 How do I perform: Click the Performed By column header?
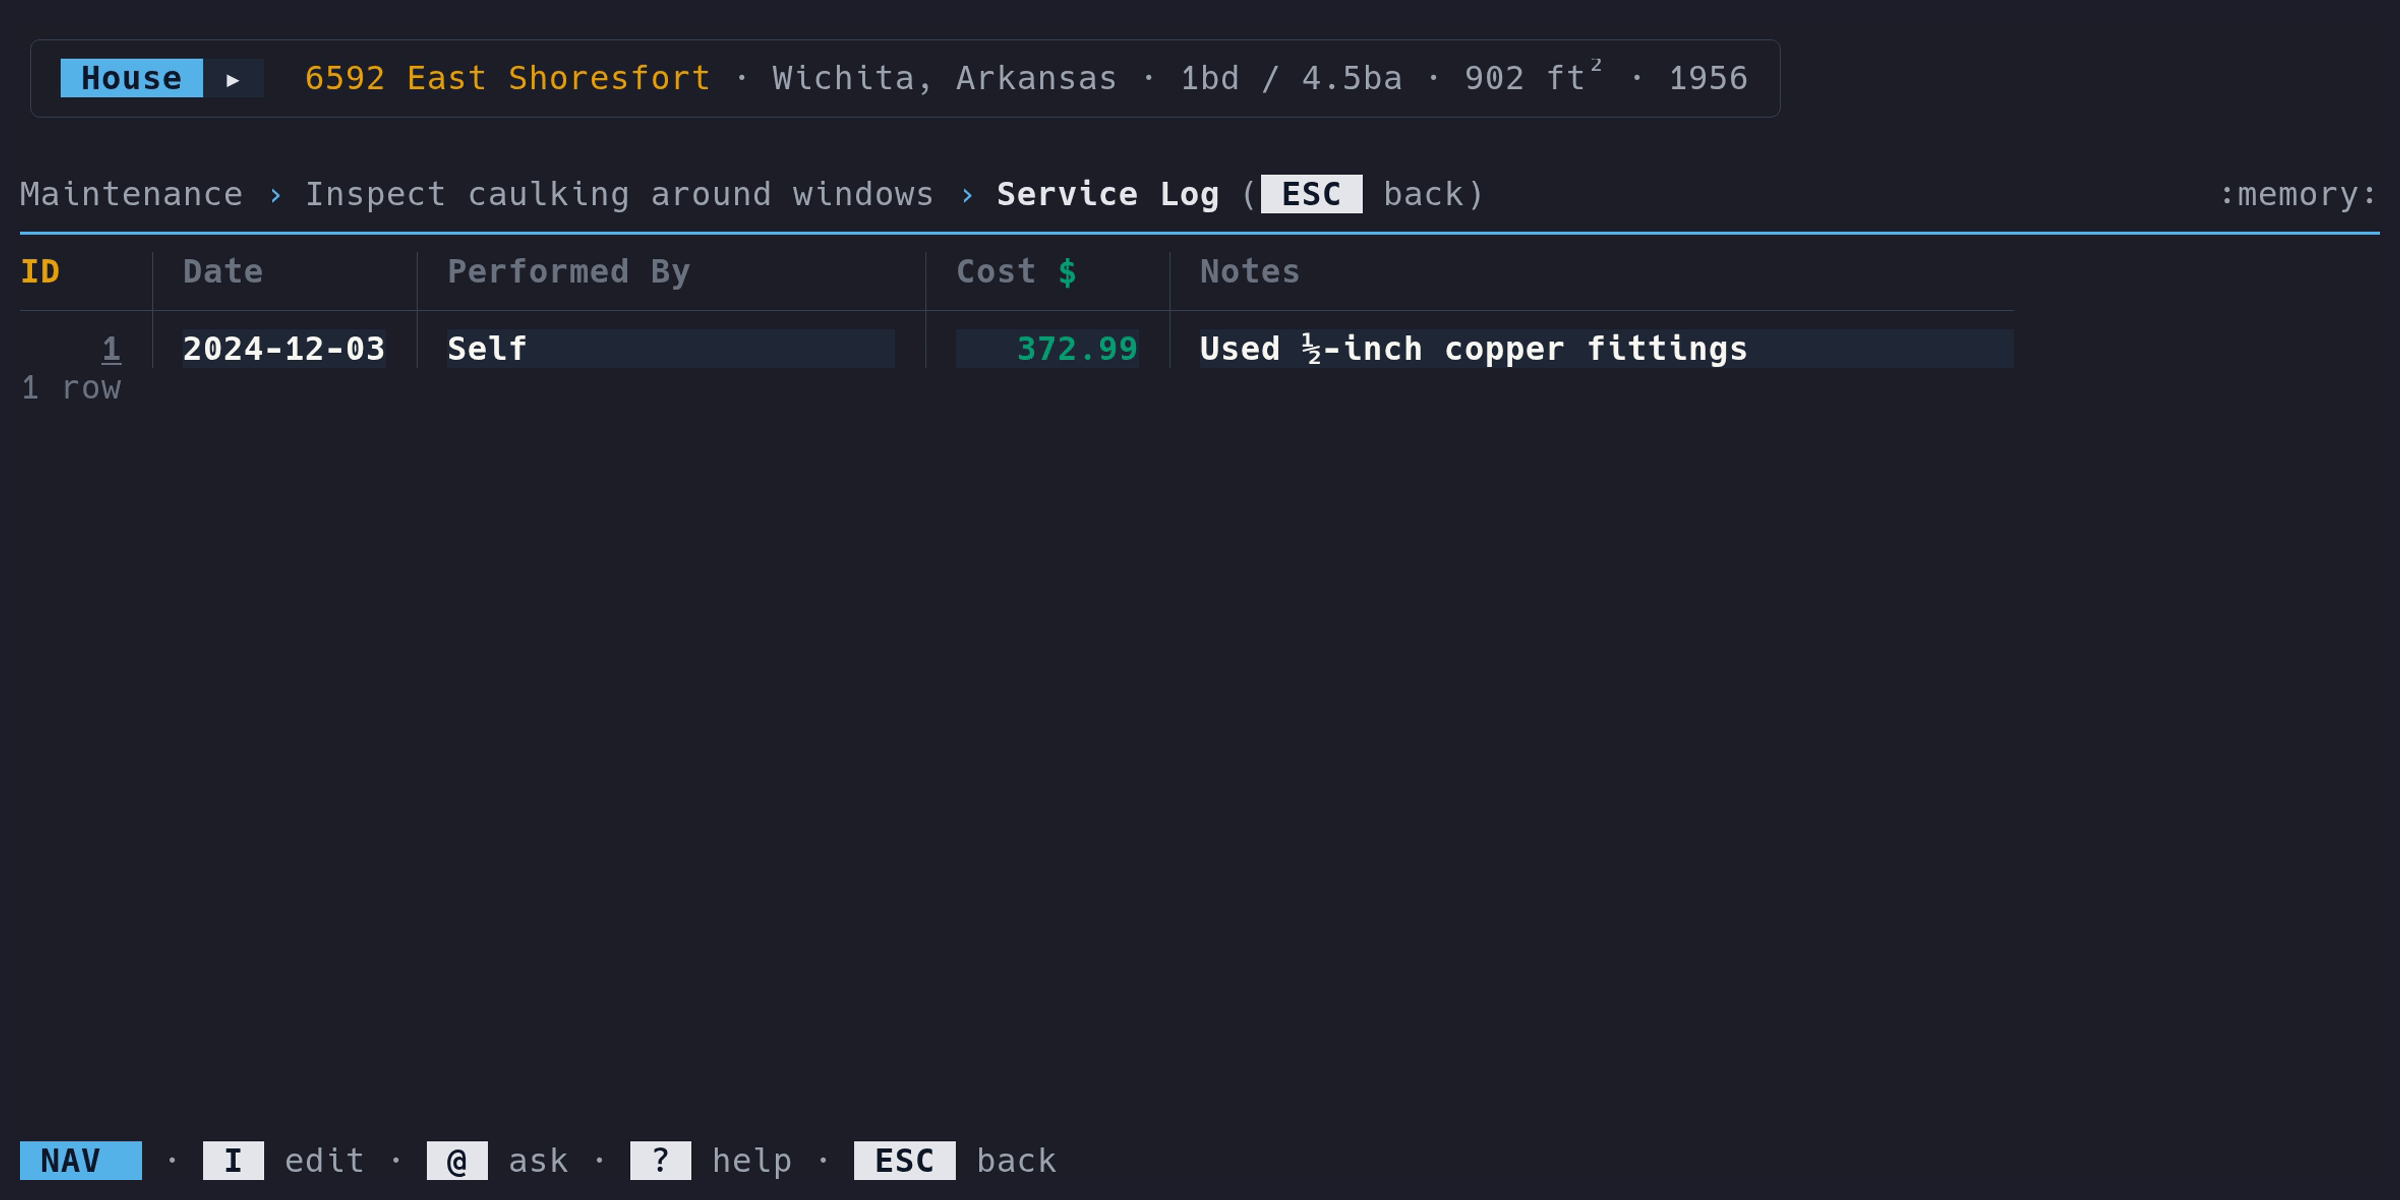click(x=568, y=272)
